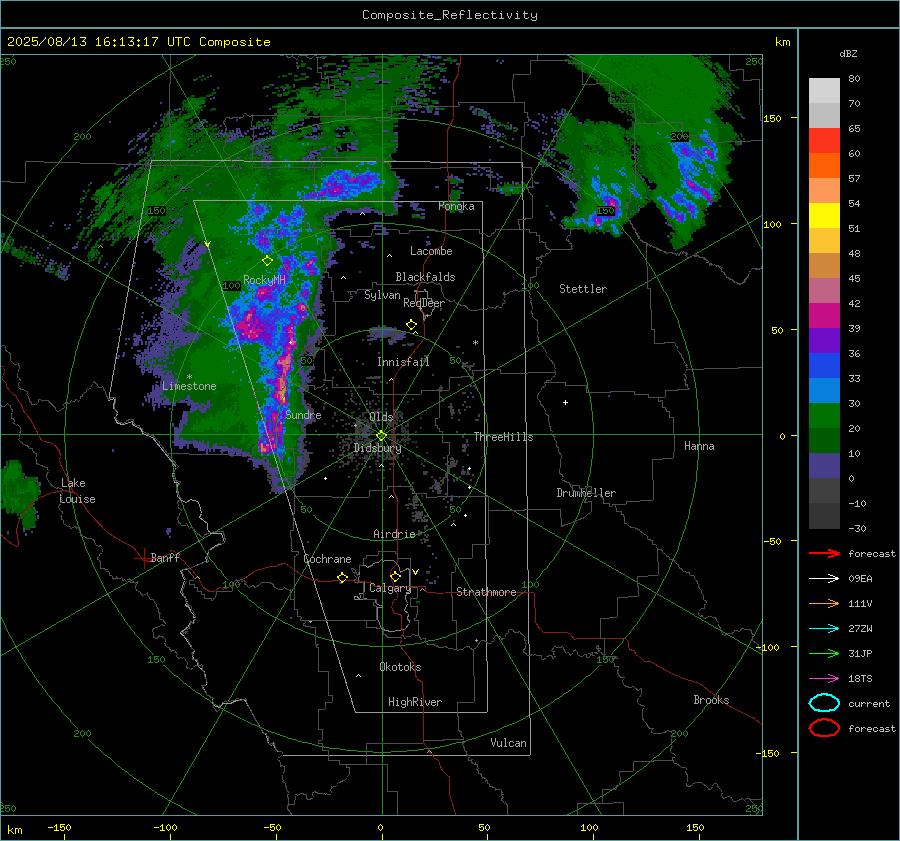Click the Lacombe label
900x841 pixels.
pyautogui.click(x=431, y=251)
